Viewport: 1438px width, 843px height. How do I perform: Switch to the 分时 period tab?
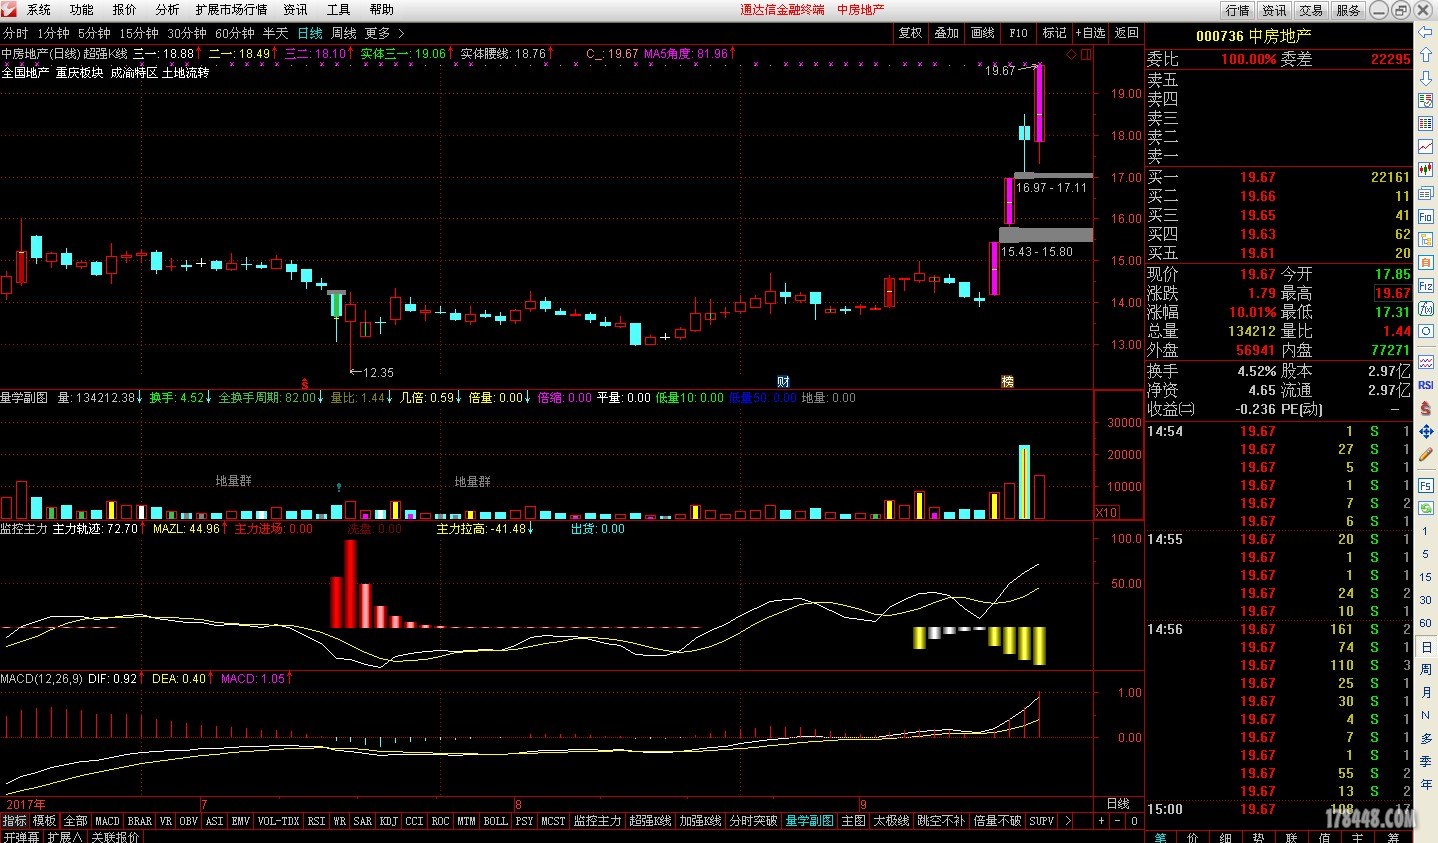coord(16,34)
